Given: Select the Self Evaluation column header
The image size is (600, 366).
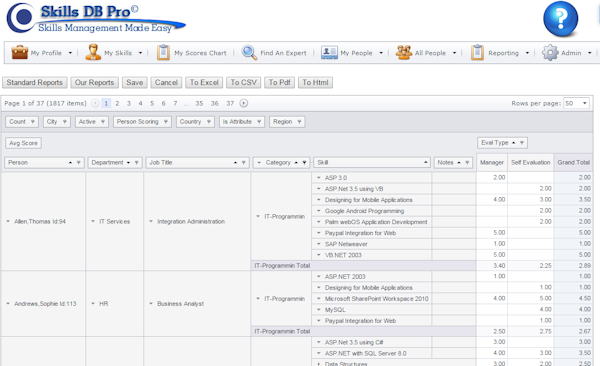Looking at the screenshot, I should pos(530,163).
